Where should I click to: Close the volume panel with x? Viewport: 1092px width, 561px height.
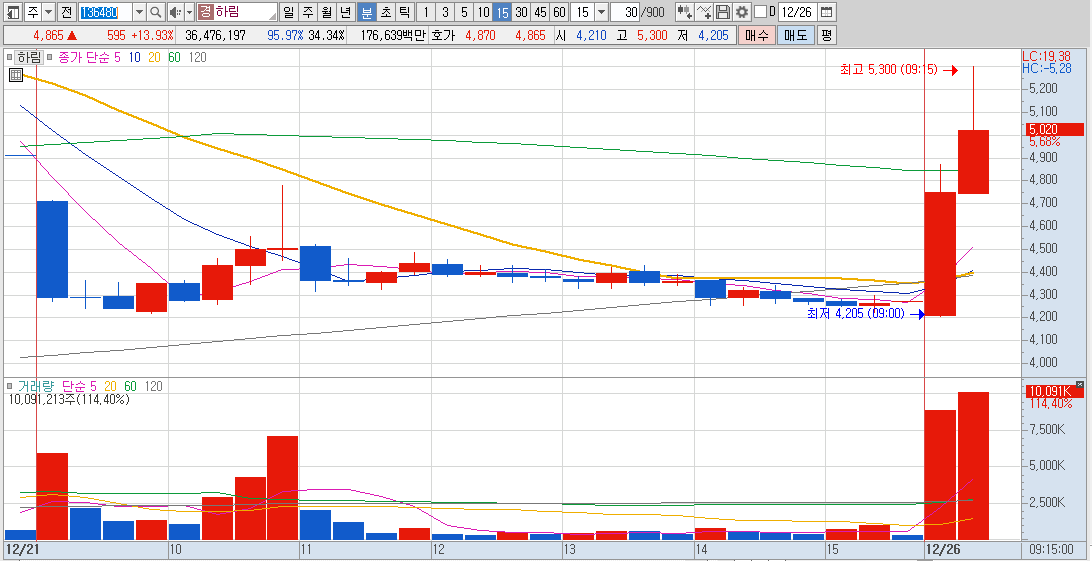[x=1079, y=384]
